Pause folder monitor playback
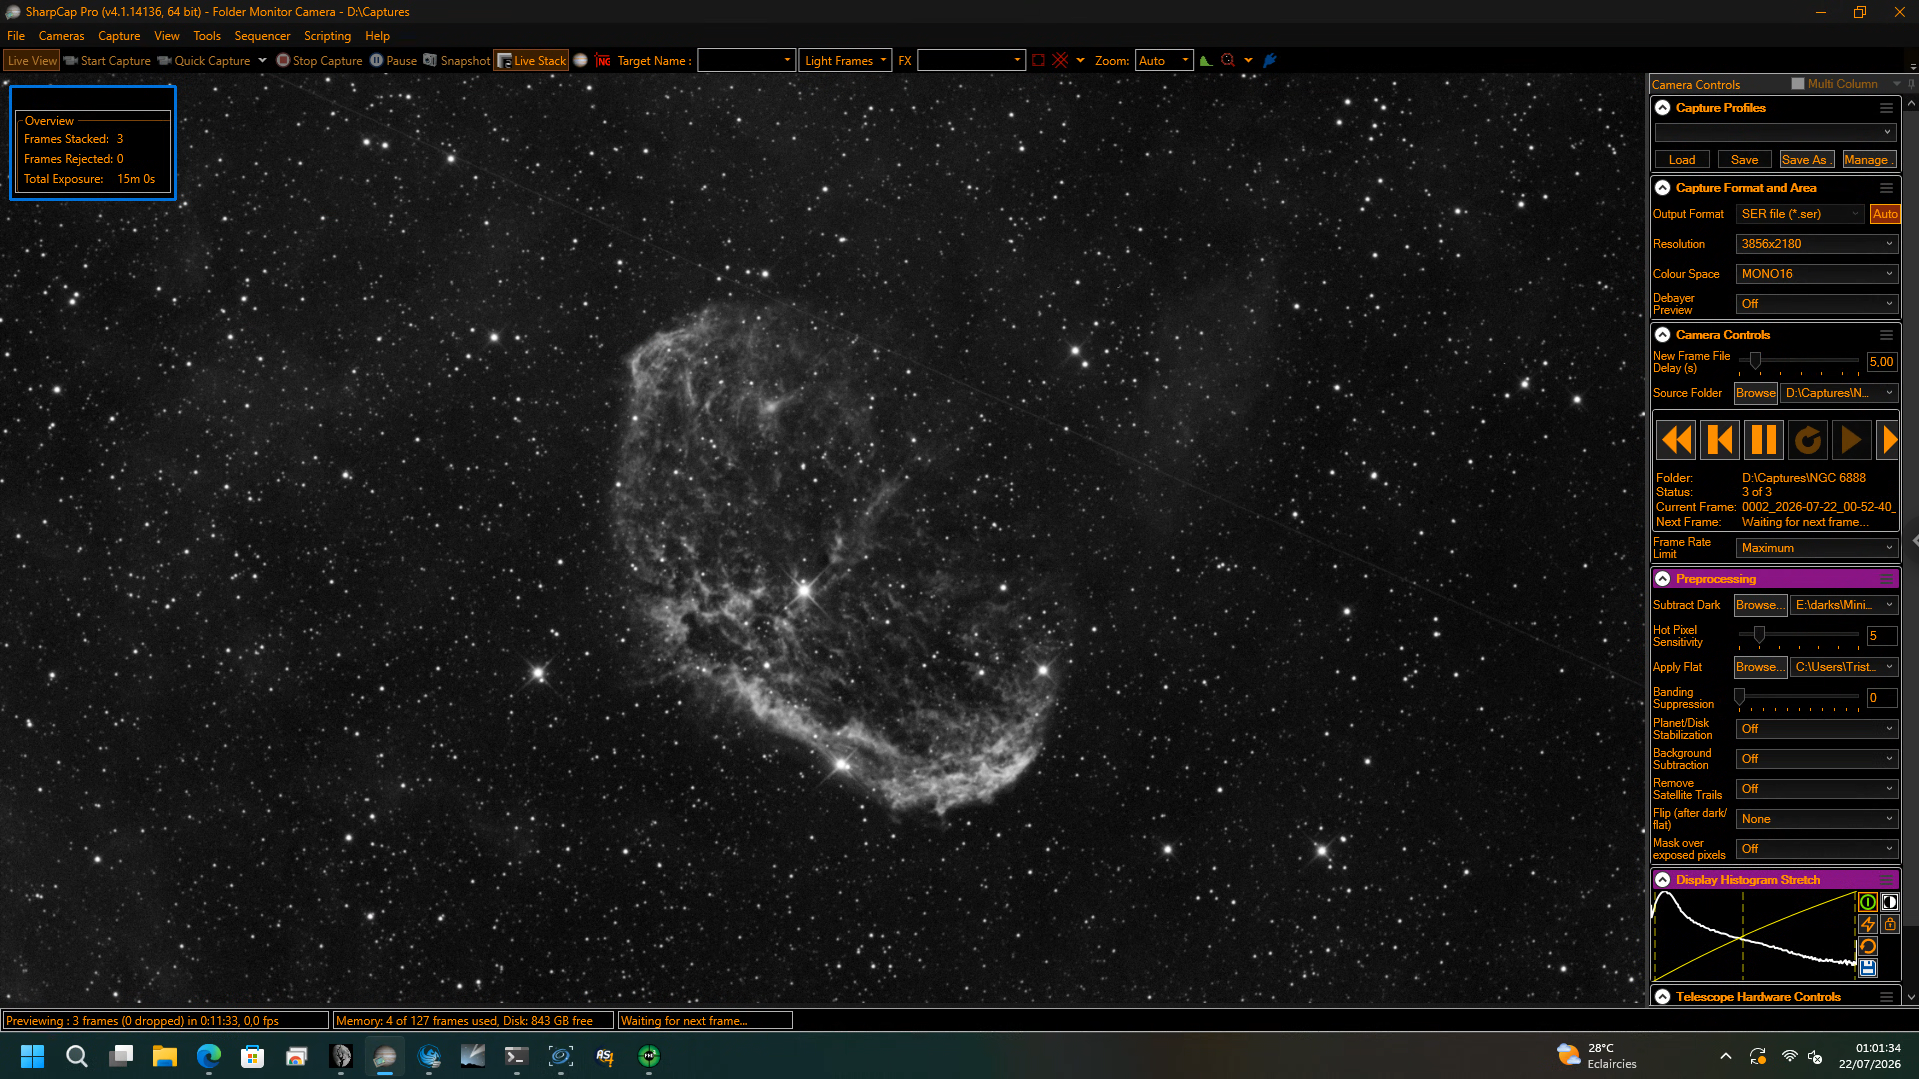The height and width of the screenshot is (1079, 1919). [x=1764, y=440]
